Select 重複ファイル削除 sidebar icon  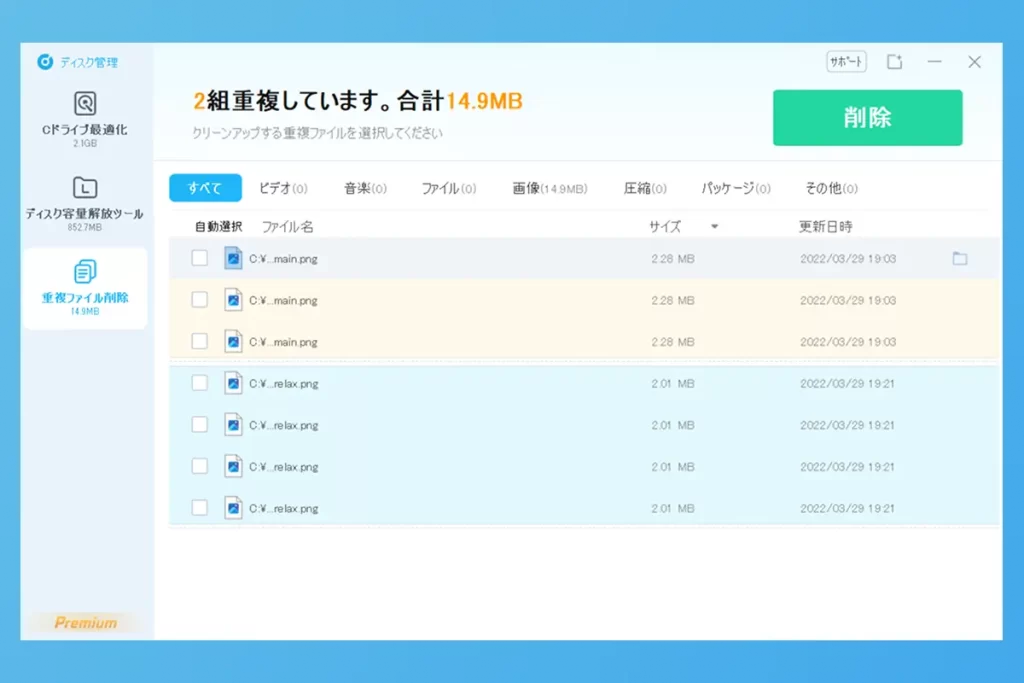[x=85, y=271]
